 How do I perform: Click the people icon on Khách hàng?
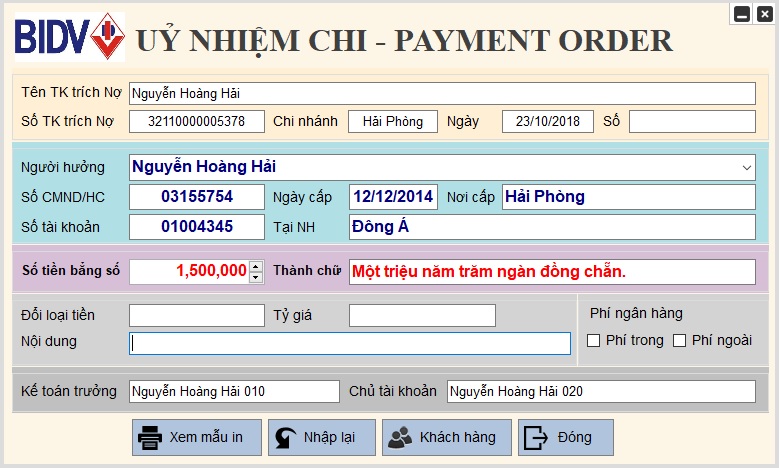[400, 437]
